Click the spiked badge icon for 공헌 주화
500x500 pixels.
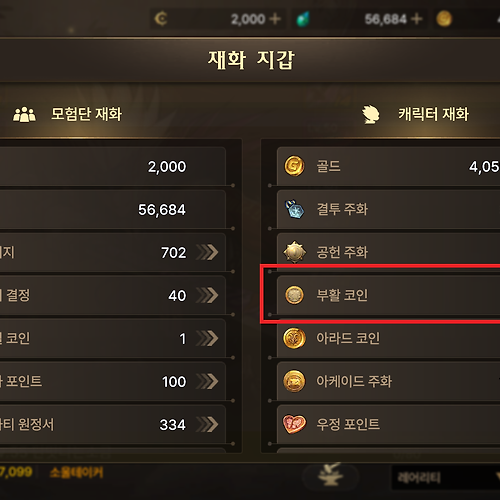294,252
